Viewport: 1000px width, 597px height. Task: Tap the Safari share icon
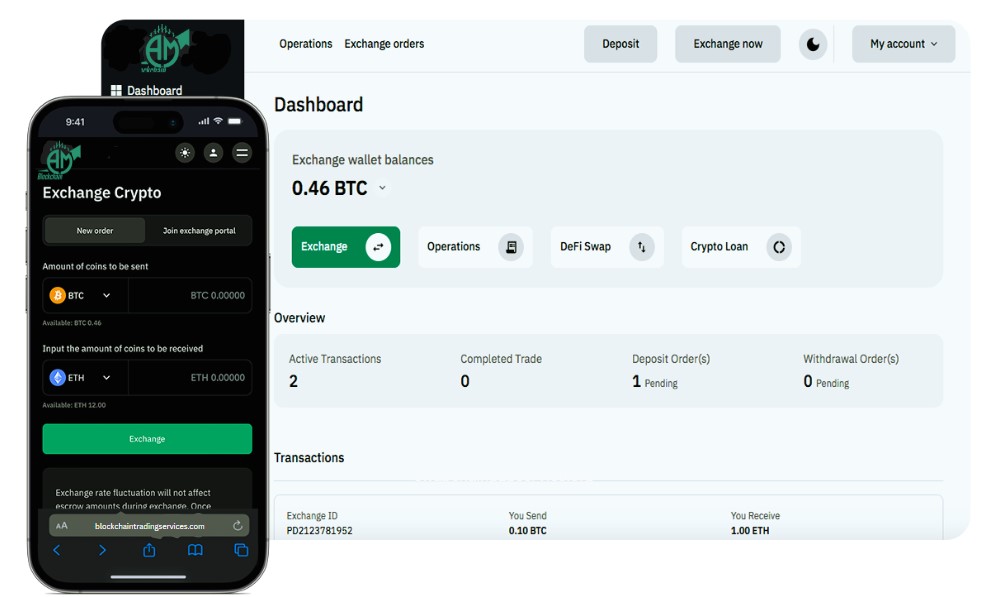pyautogui.click(x=149, y=550)
